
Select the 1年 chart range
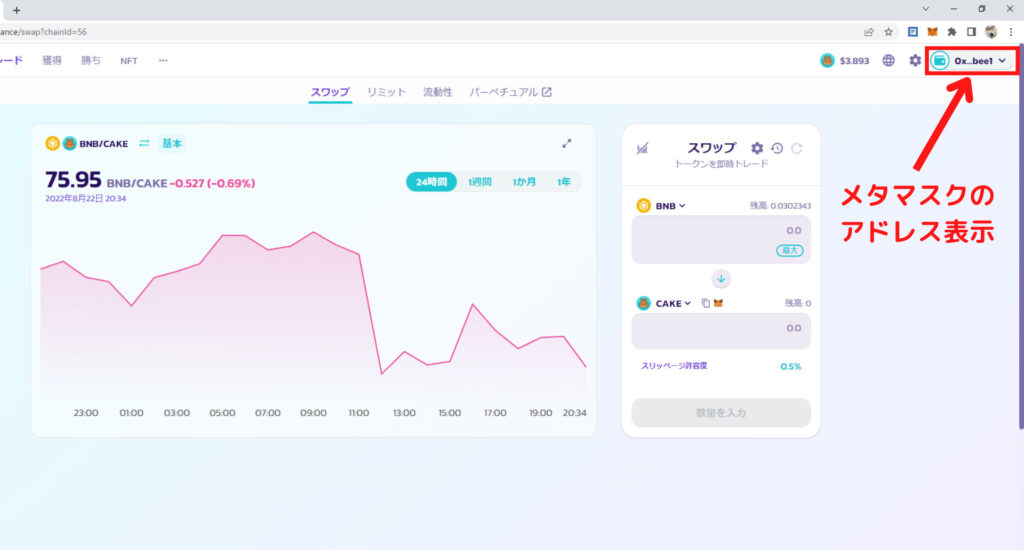[x=564, y=182]
